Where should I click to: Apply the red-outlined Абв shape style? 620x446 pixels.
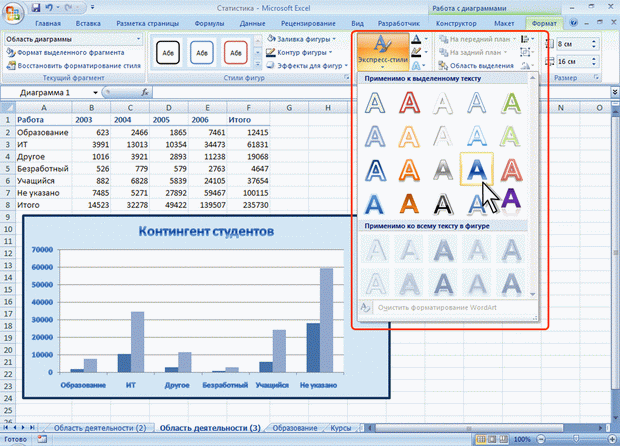236,53
